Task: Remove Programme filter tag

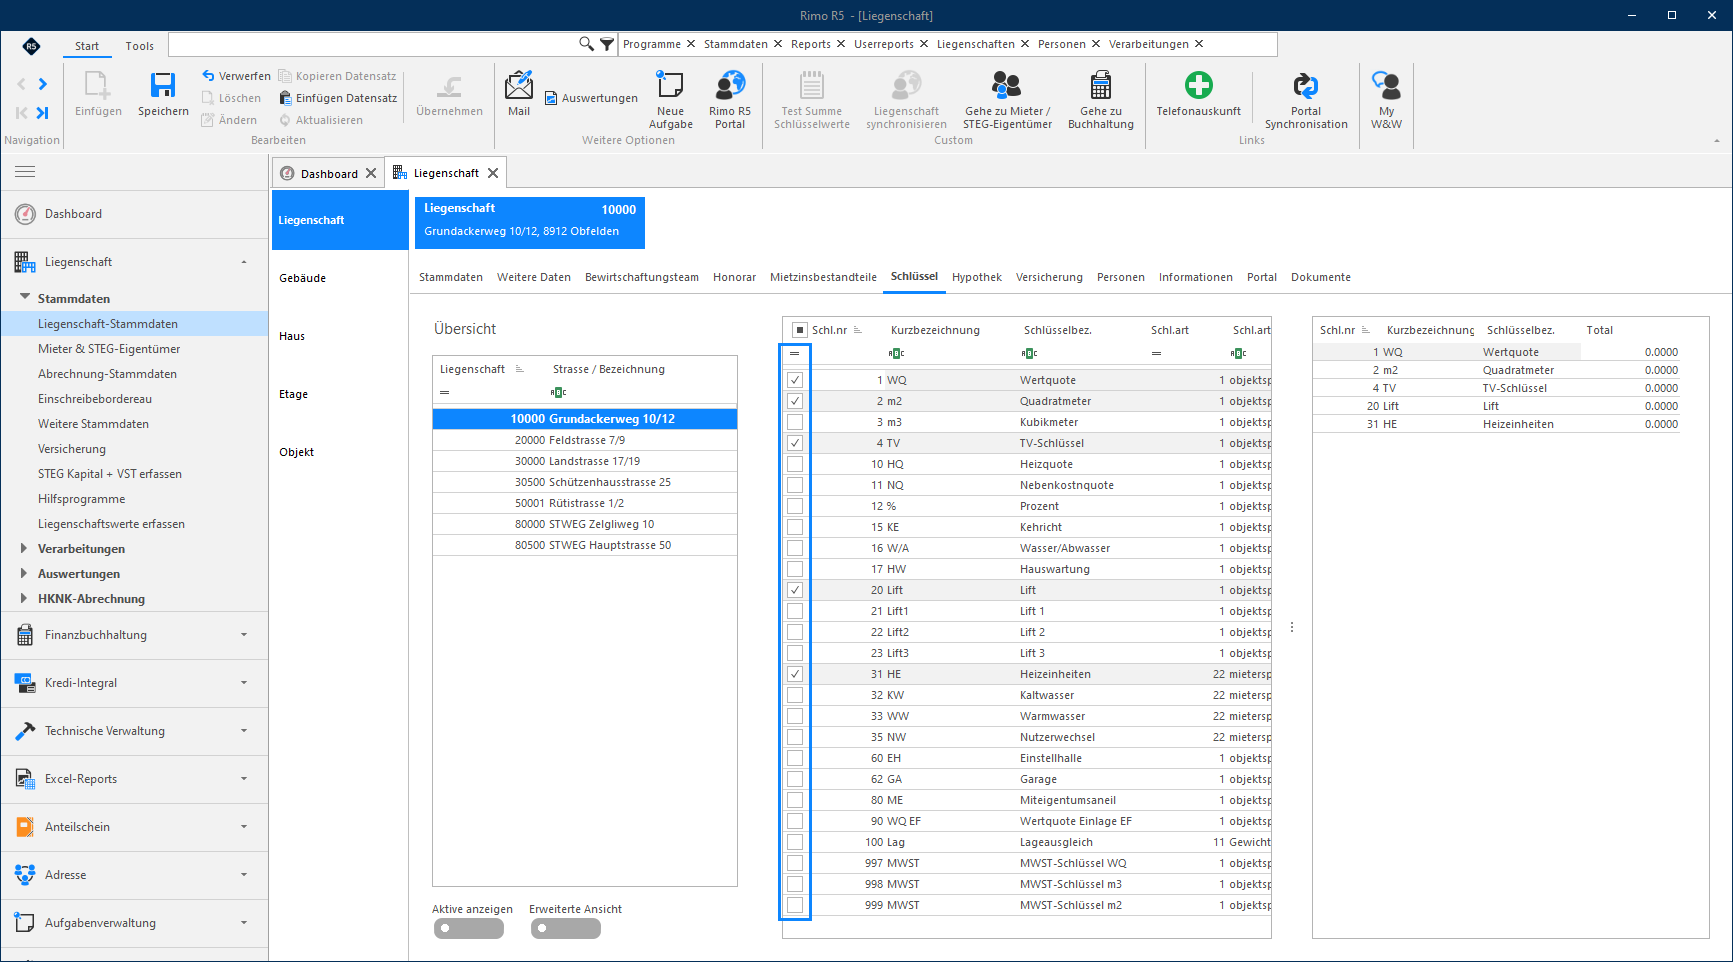Action: 691,44
